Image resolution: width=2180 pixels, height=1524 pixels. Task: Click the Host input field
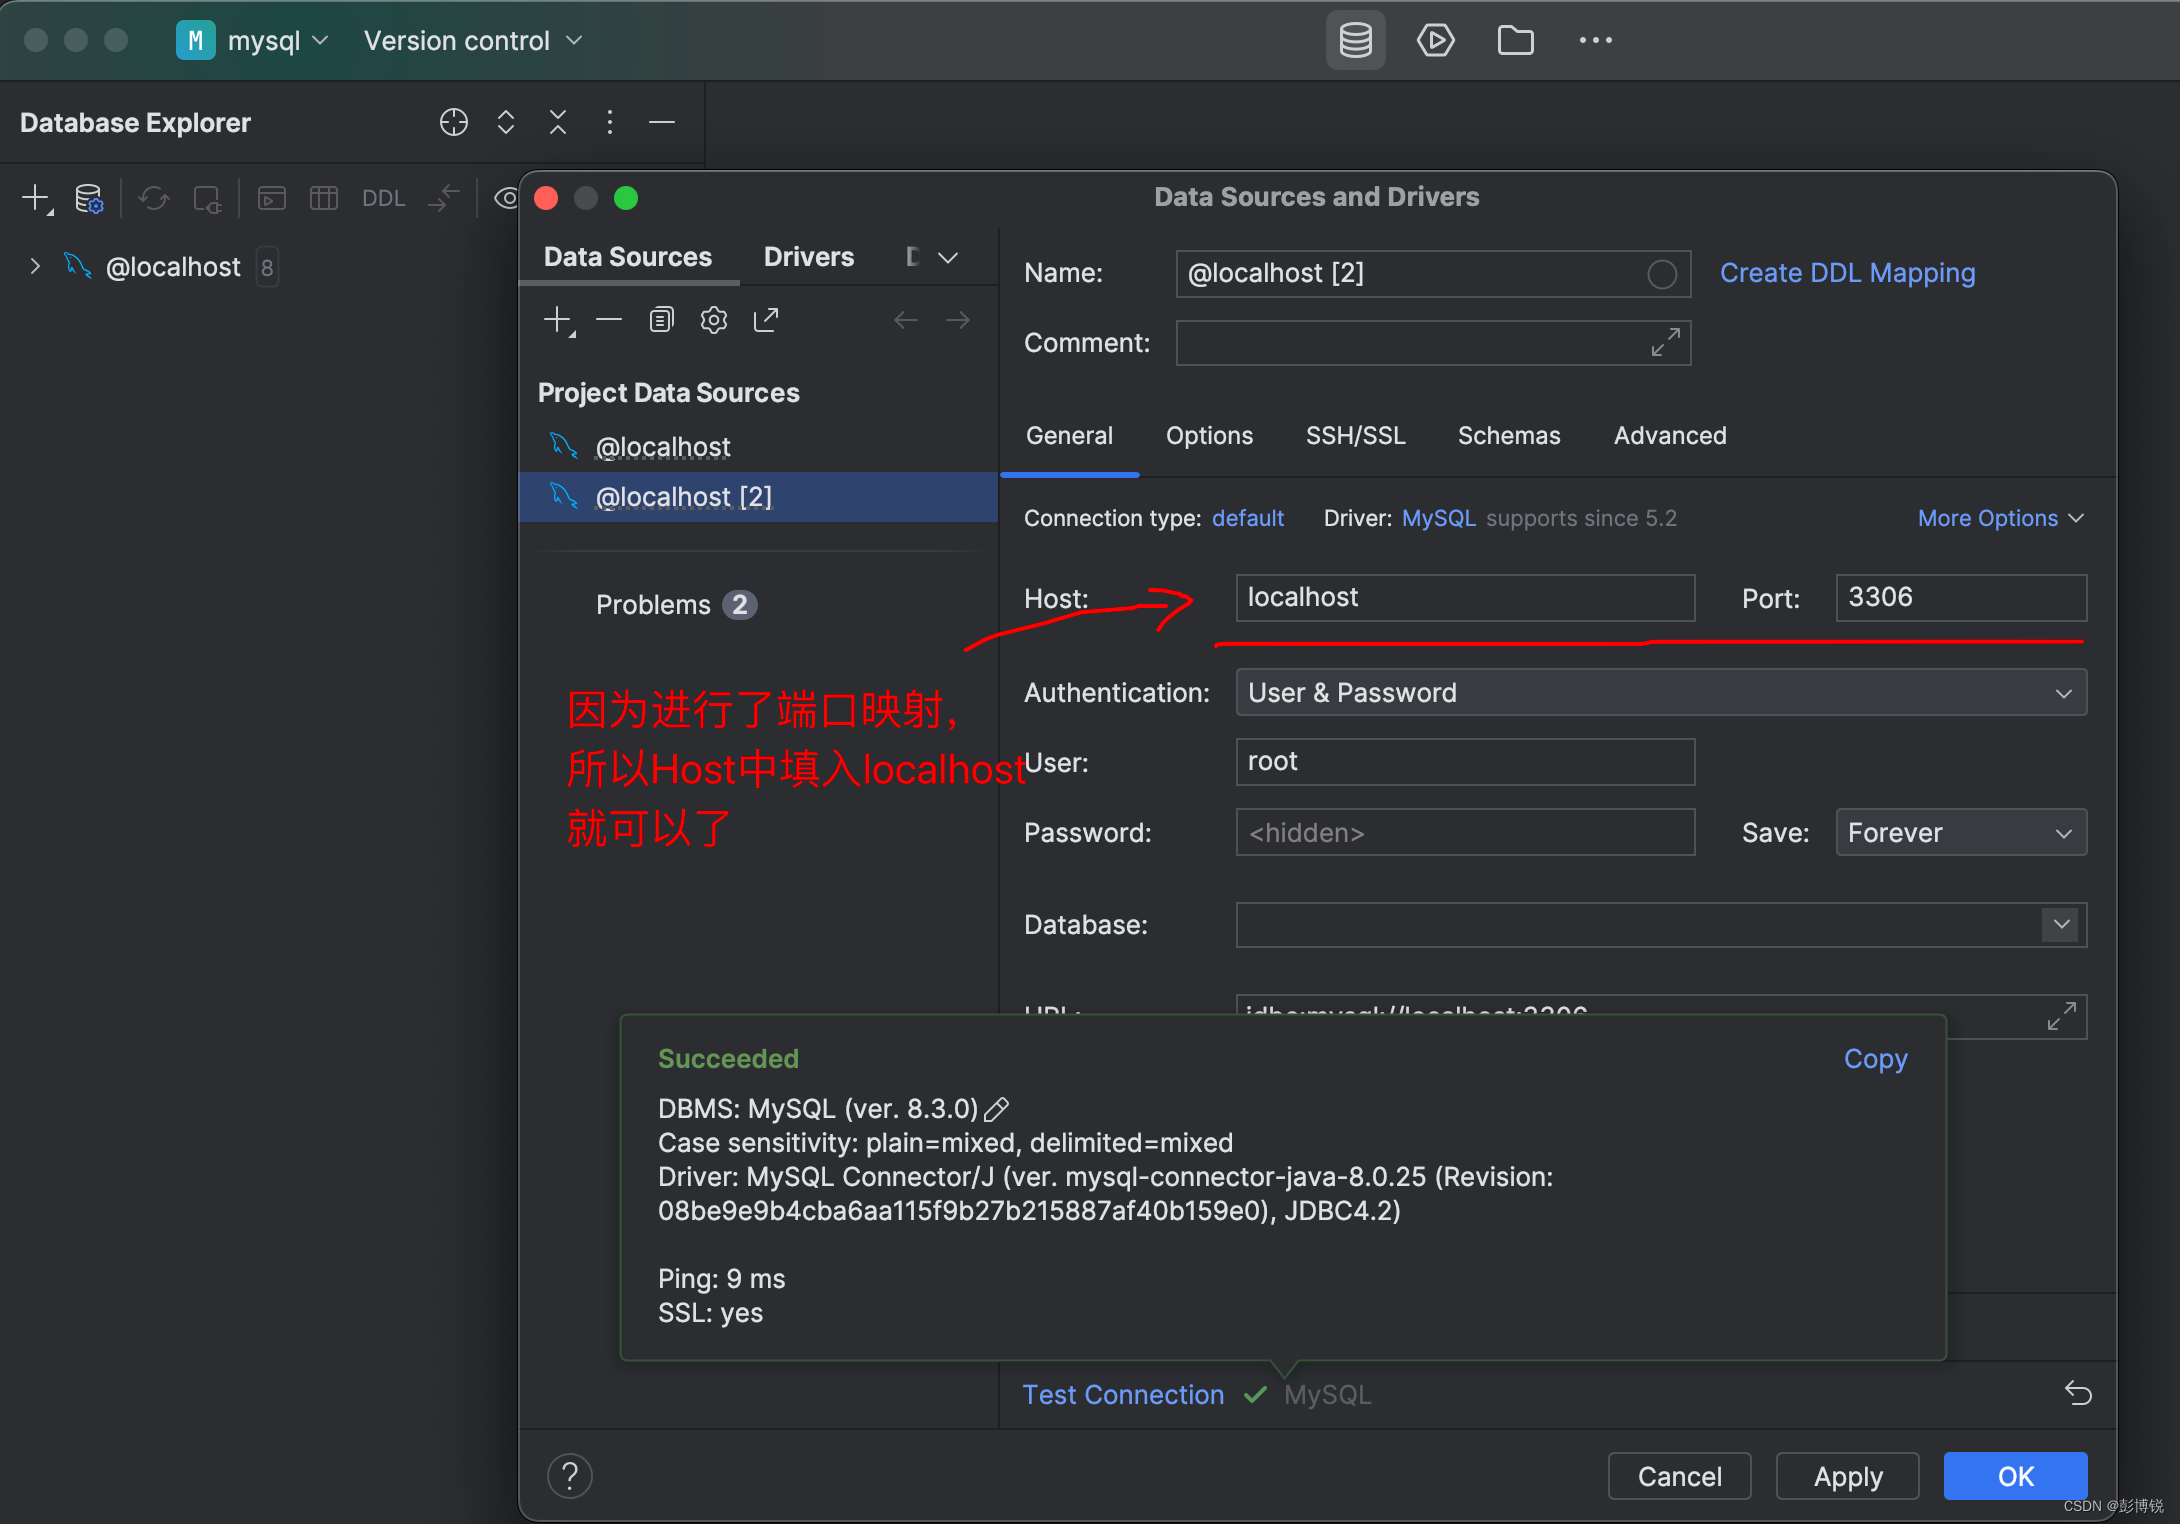(1466, 598)
